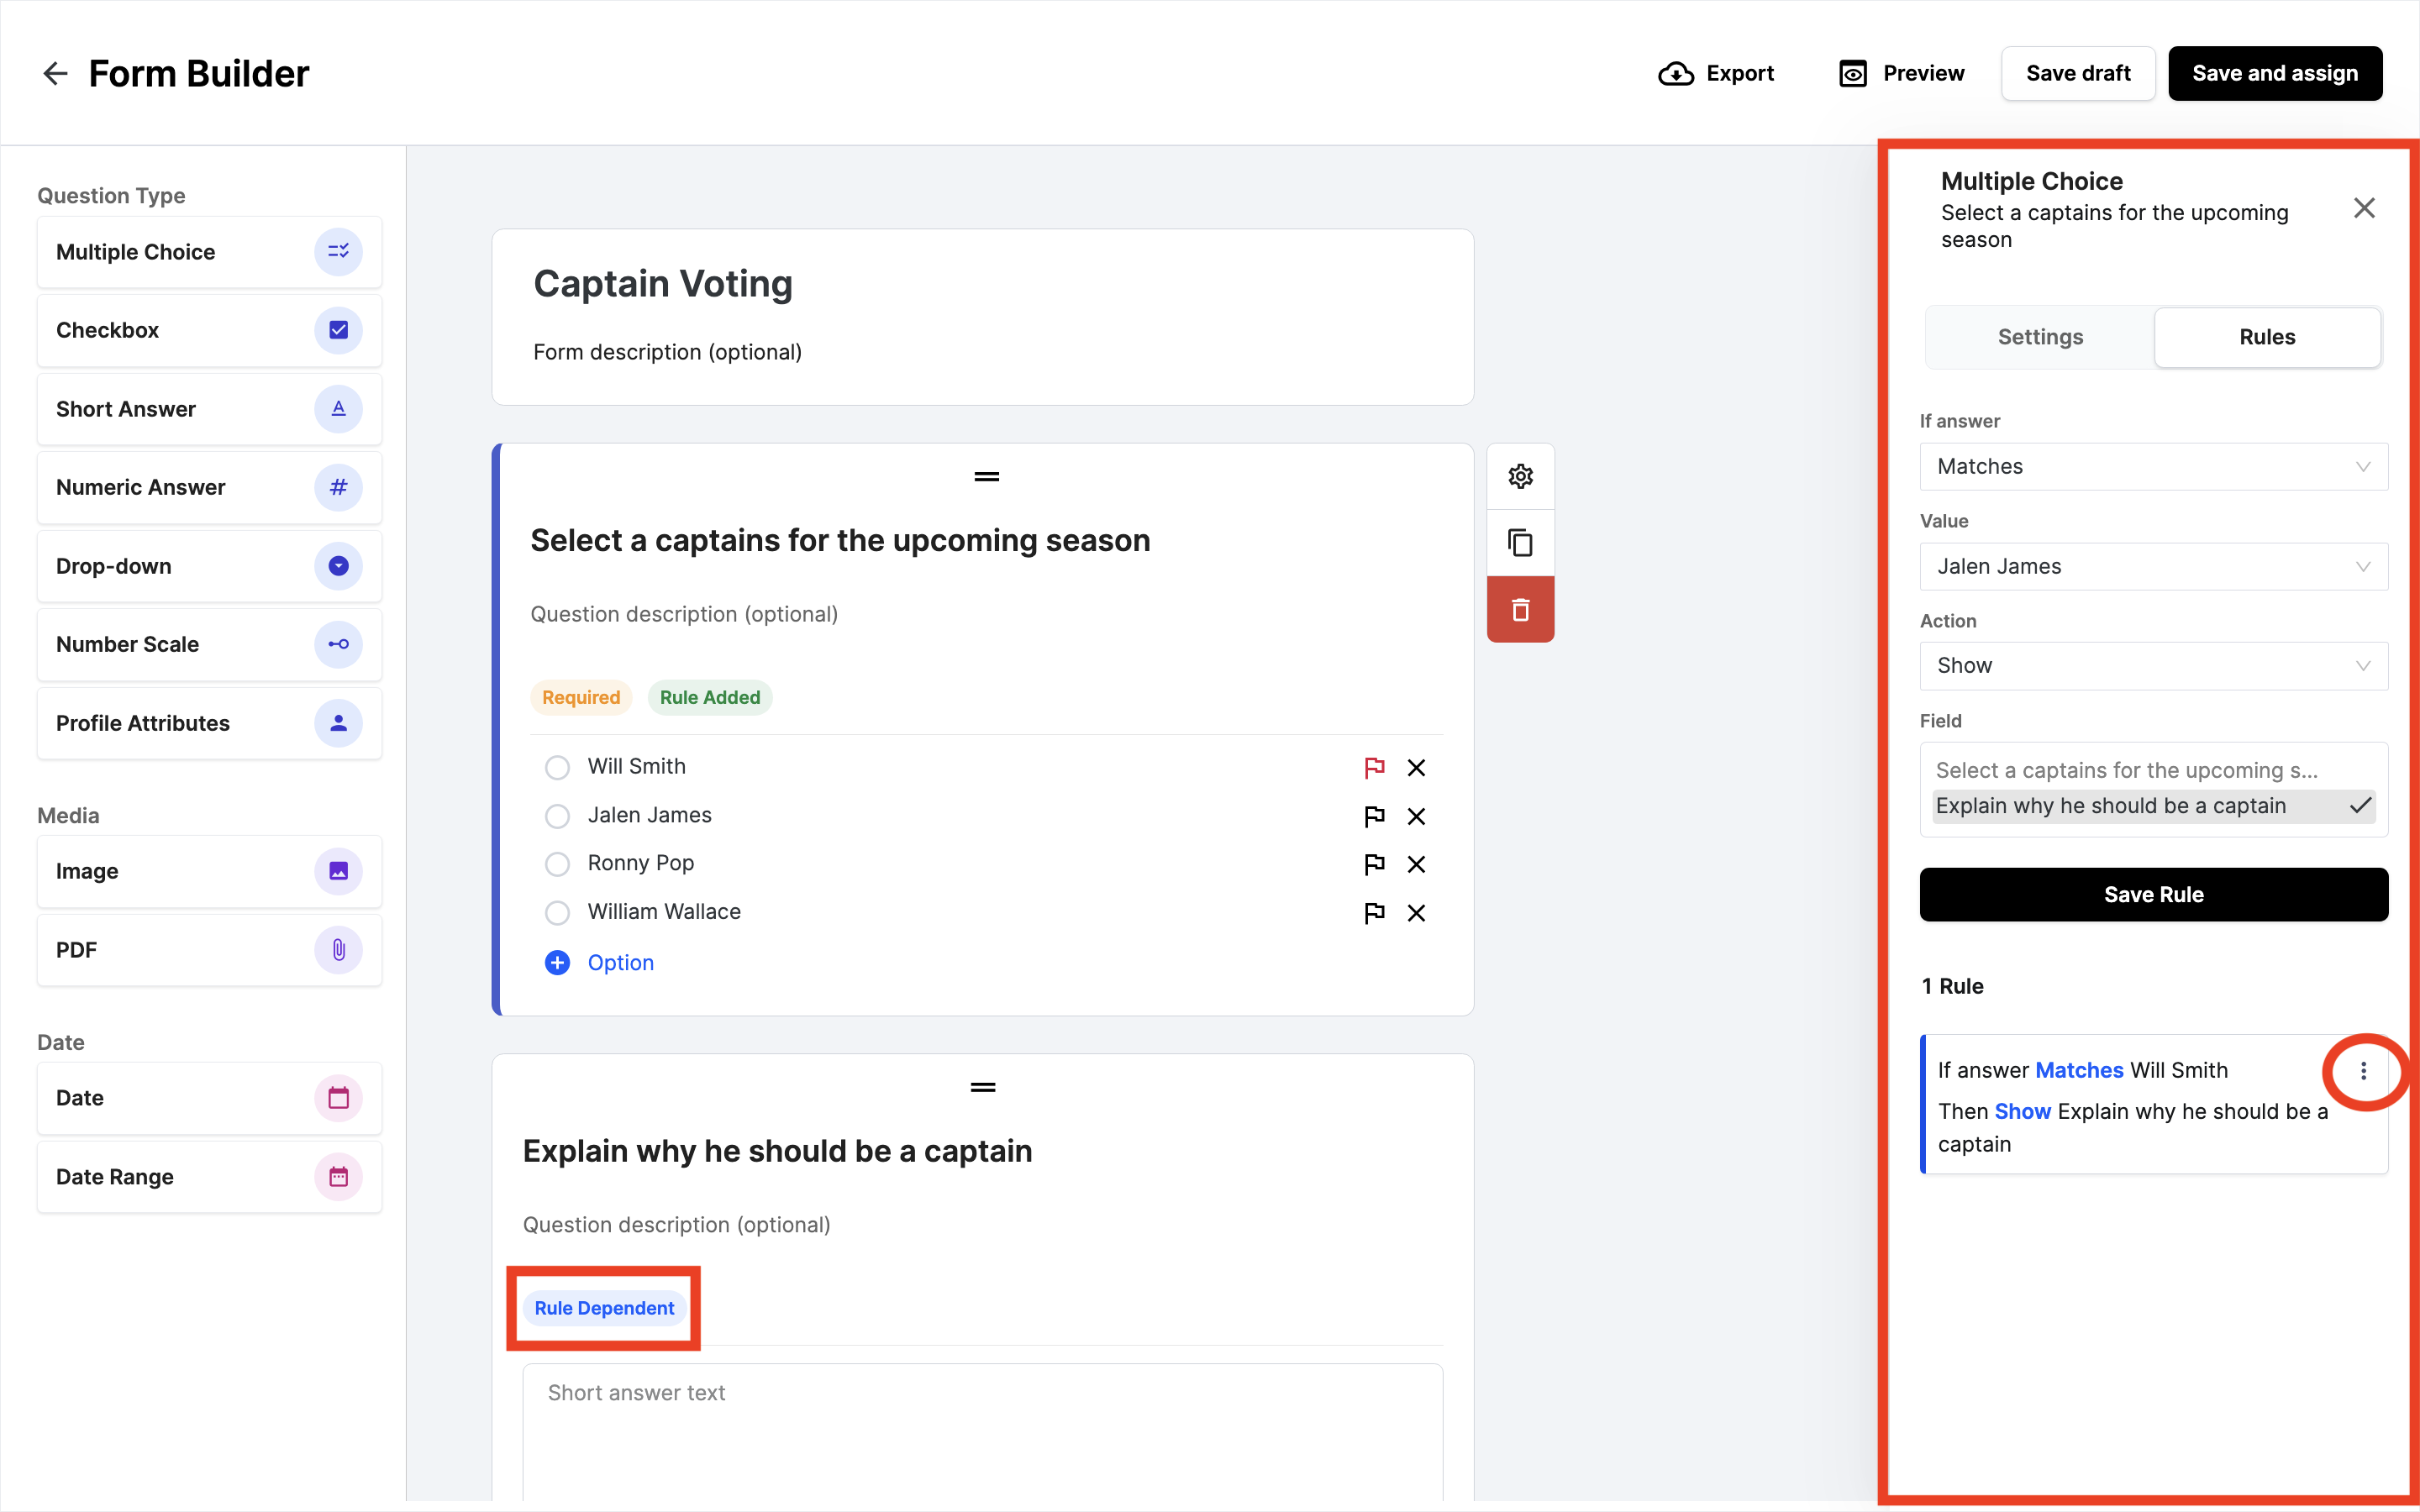2420x1512 pixels.
Task: Expand the Matches condition dropdown
Action: coord(2153,467)
